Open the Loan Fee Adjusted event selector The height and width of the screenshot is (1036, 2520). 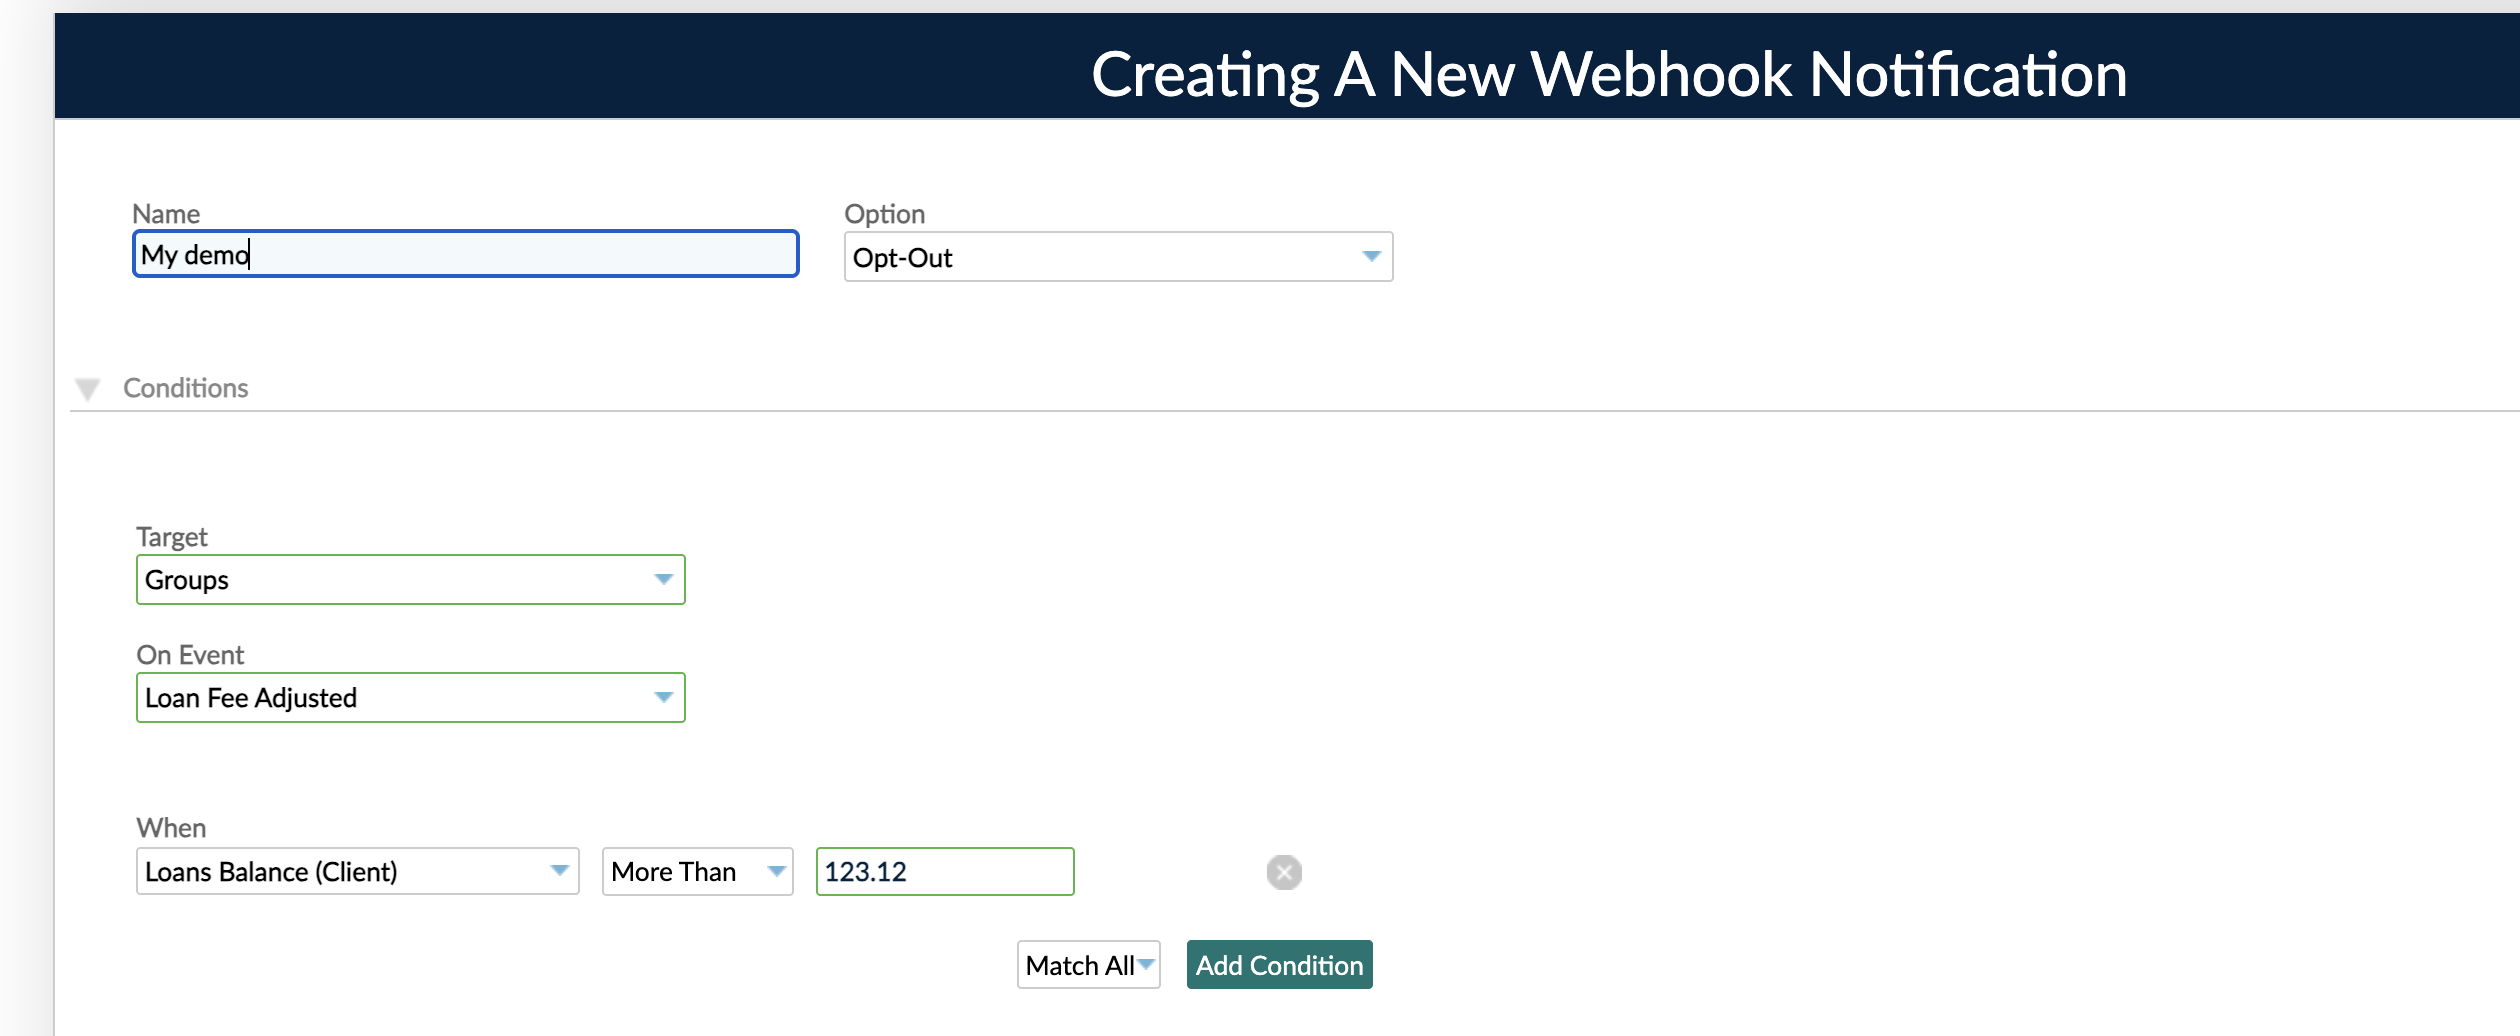coord(409,697)
